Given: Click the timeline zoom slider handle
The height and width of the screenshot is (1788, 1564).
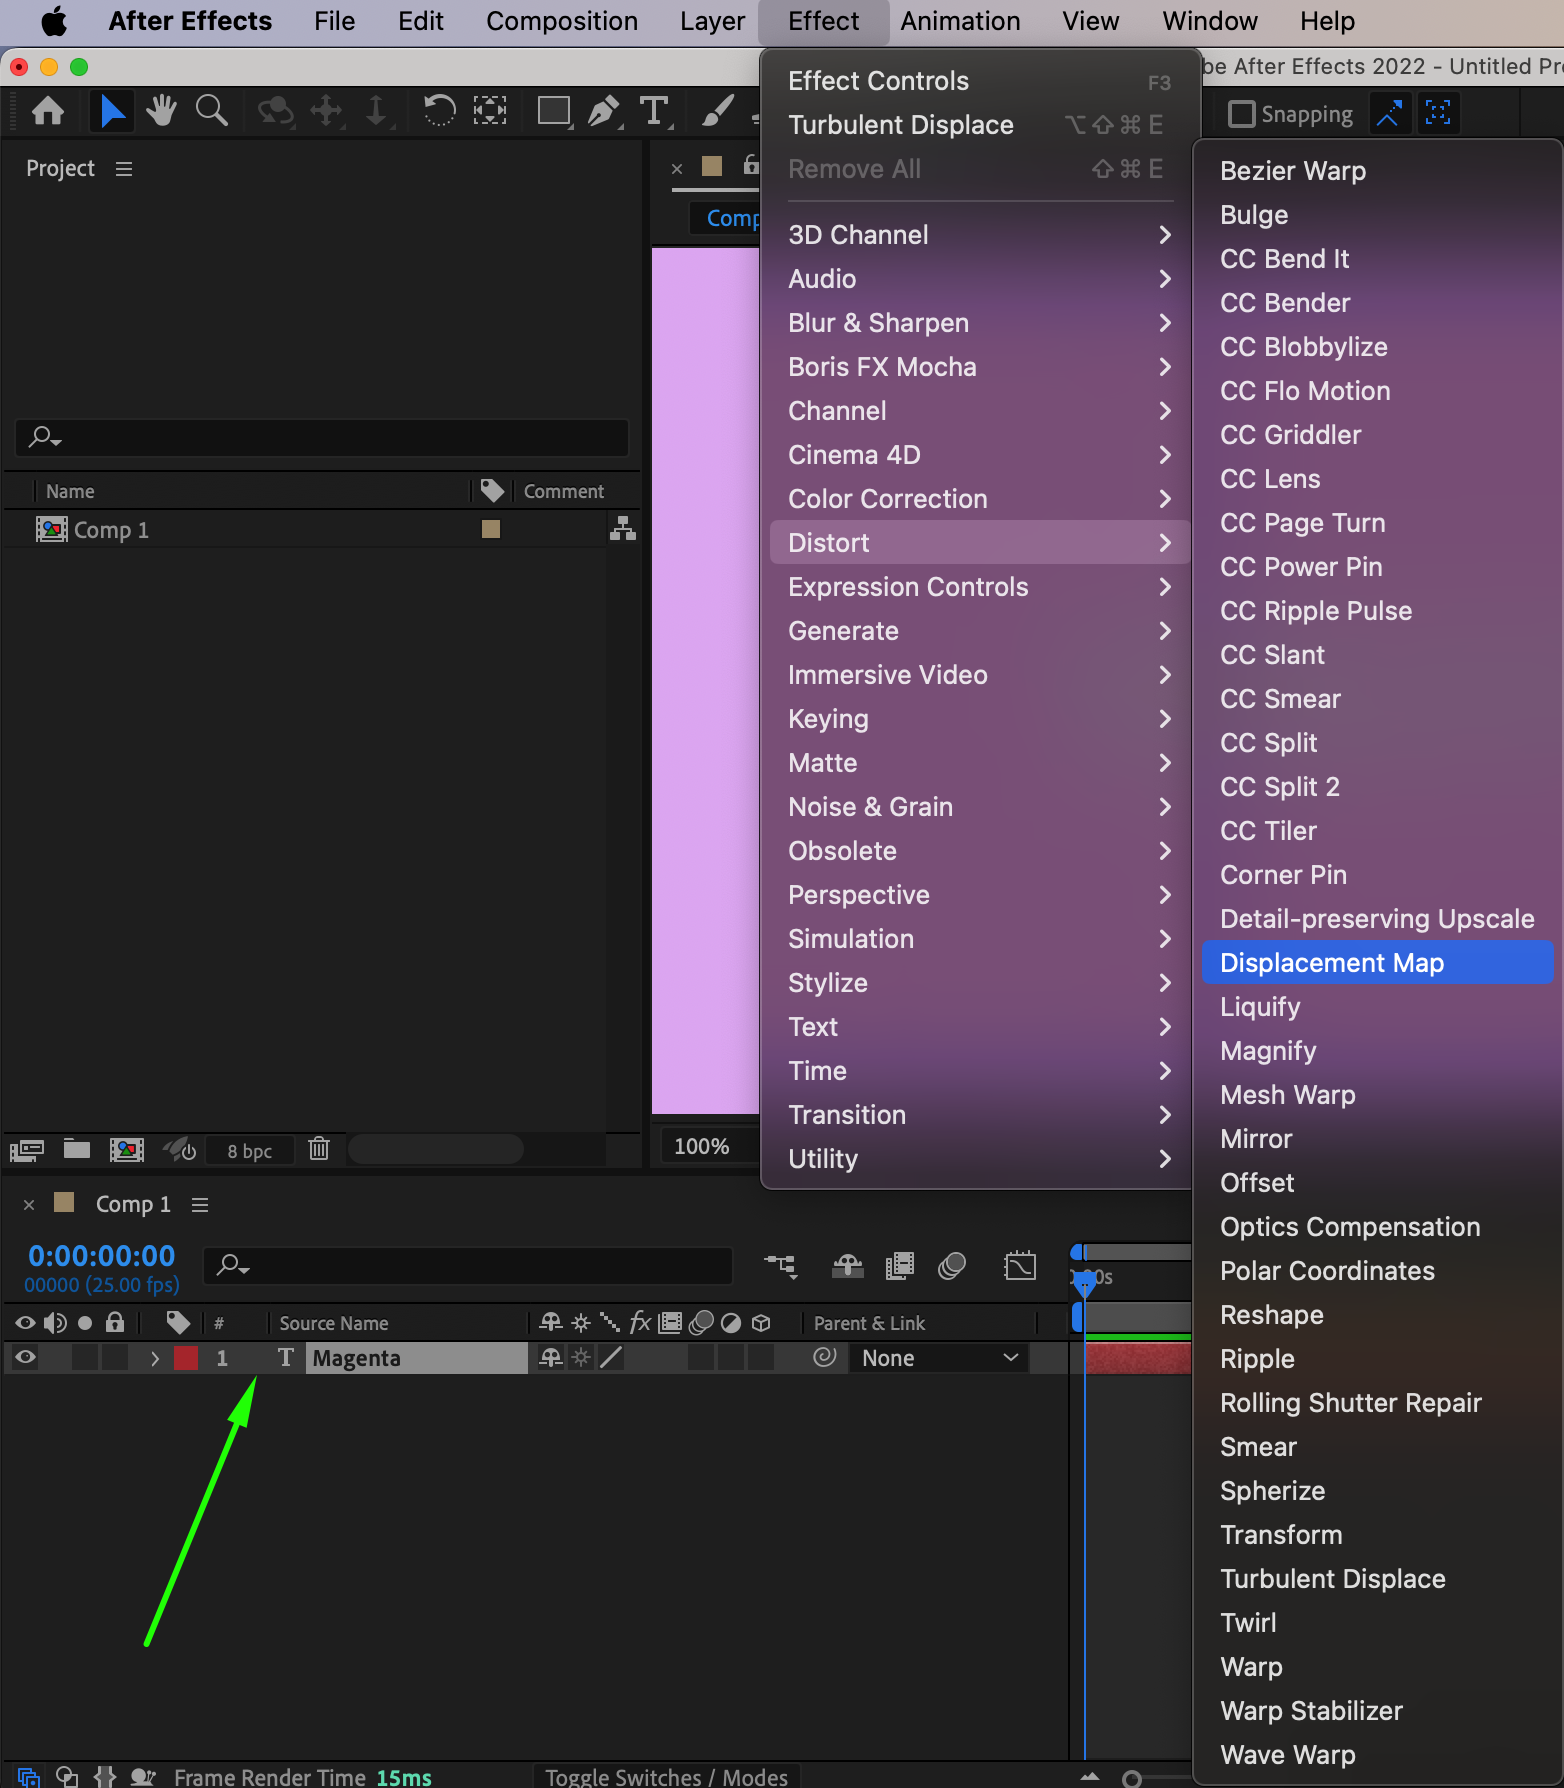Looking at the screenshot, I should tap(1132, 1778).
